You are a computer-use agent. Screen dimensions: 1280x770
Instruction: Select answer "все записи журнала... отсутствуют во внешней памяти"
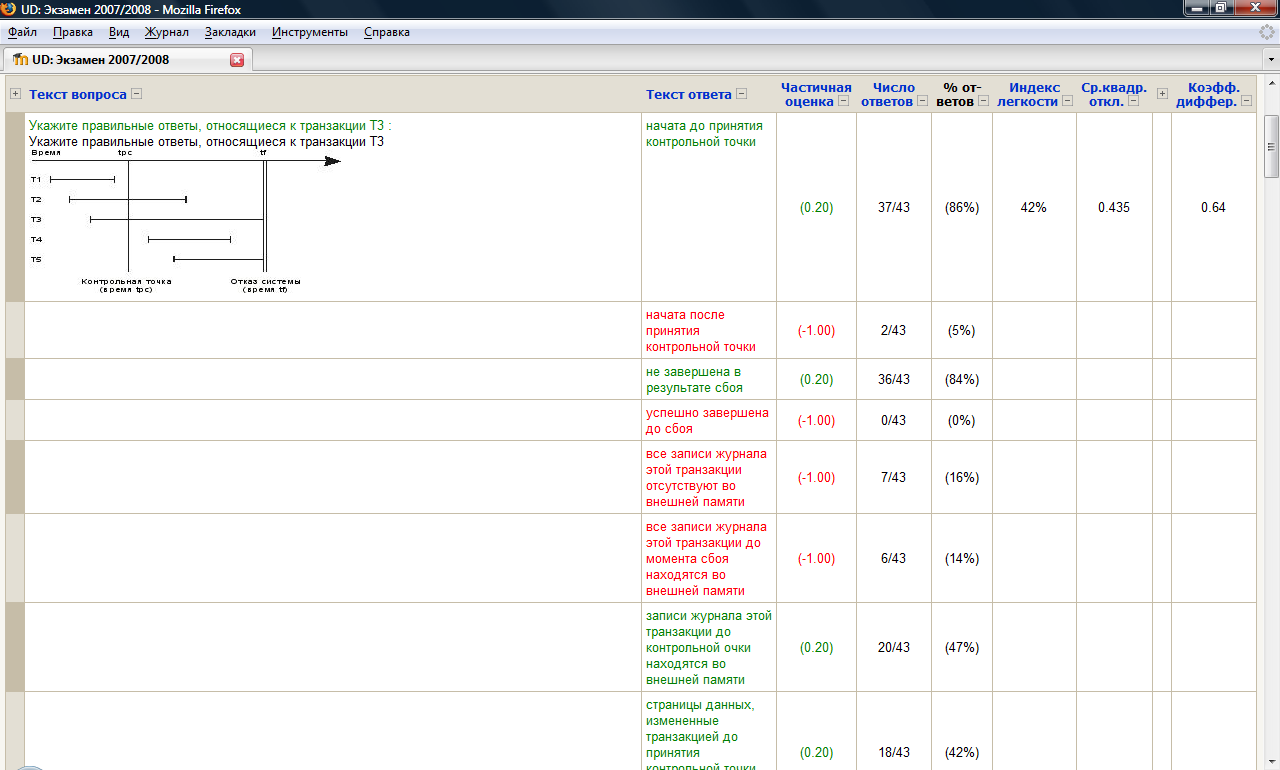click(x=706, y=478)
